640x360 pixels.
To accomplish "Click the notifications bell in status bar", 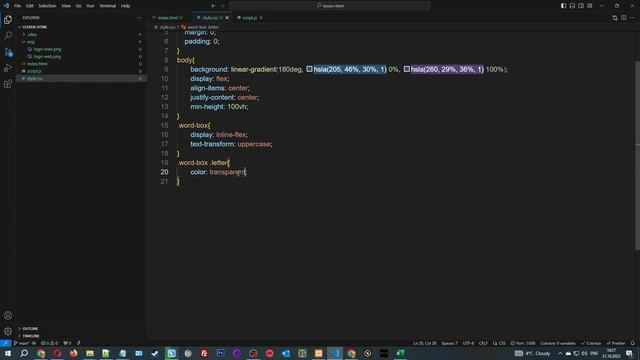I will 633,343.
